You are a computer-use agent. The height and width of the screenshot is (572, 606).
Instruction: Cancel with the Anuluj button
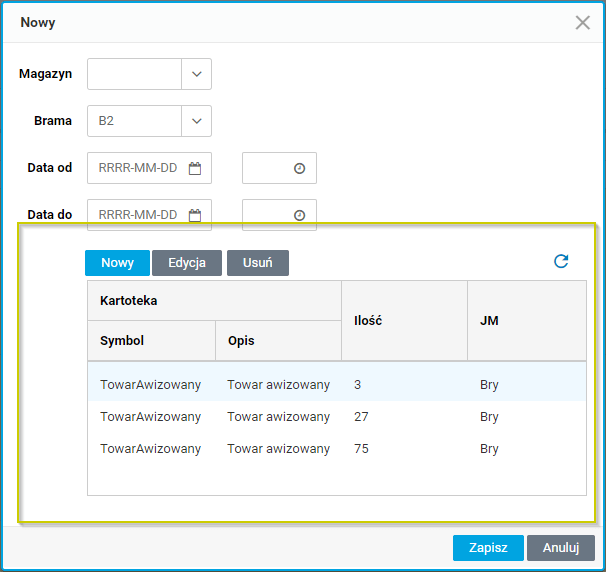(x=561, y=548)
